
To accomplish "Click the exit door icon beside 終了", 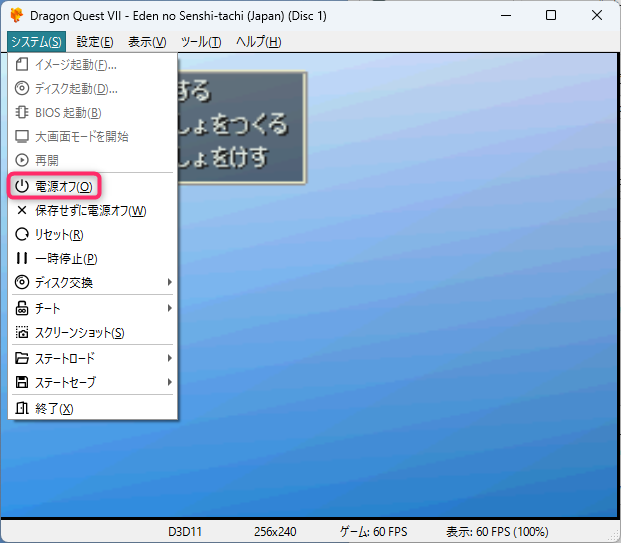I will [x=22, y=408].
